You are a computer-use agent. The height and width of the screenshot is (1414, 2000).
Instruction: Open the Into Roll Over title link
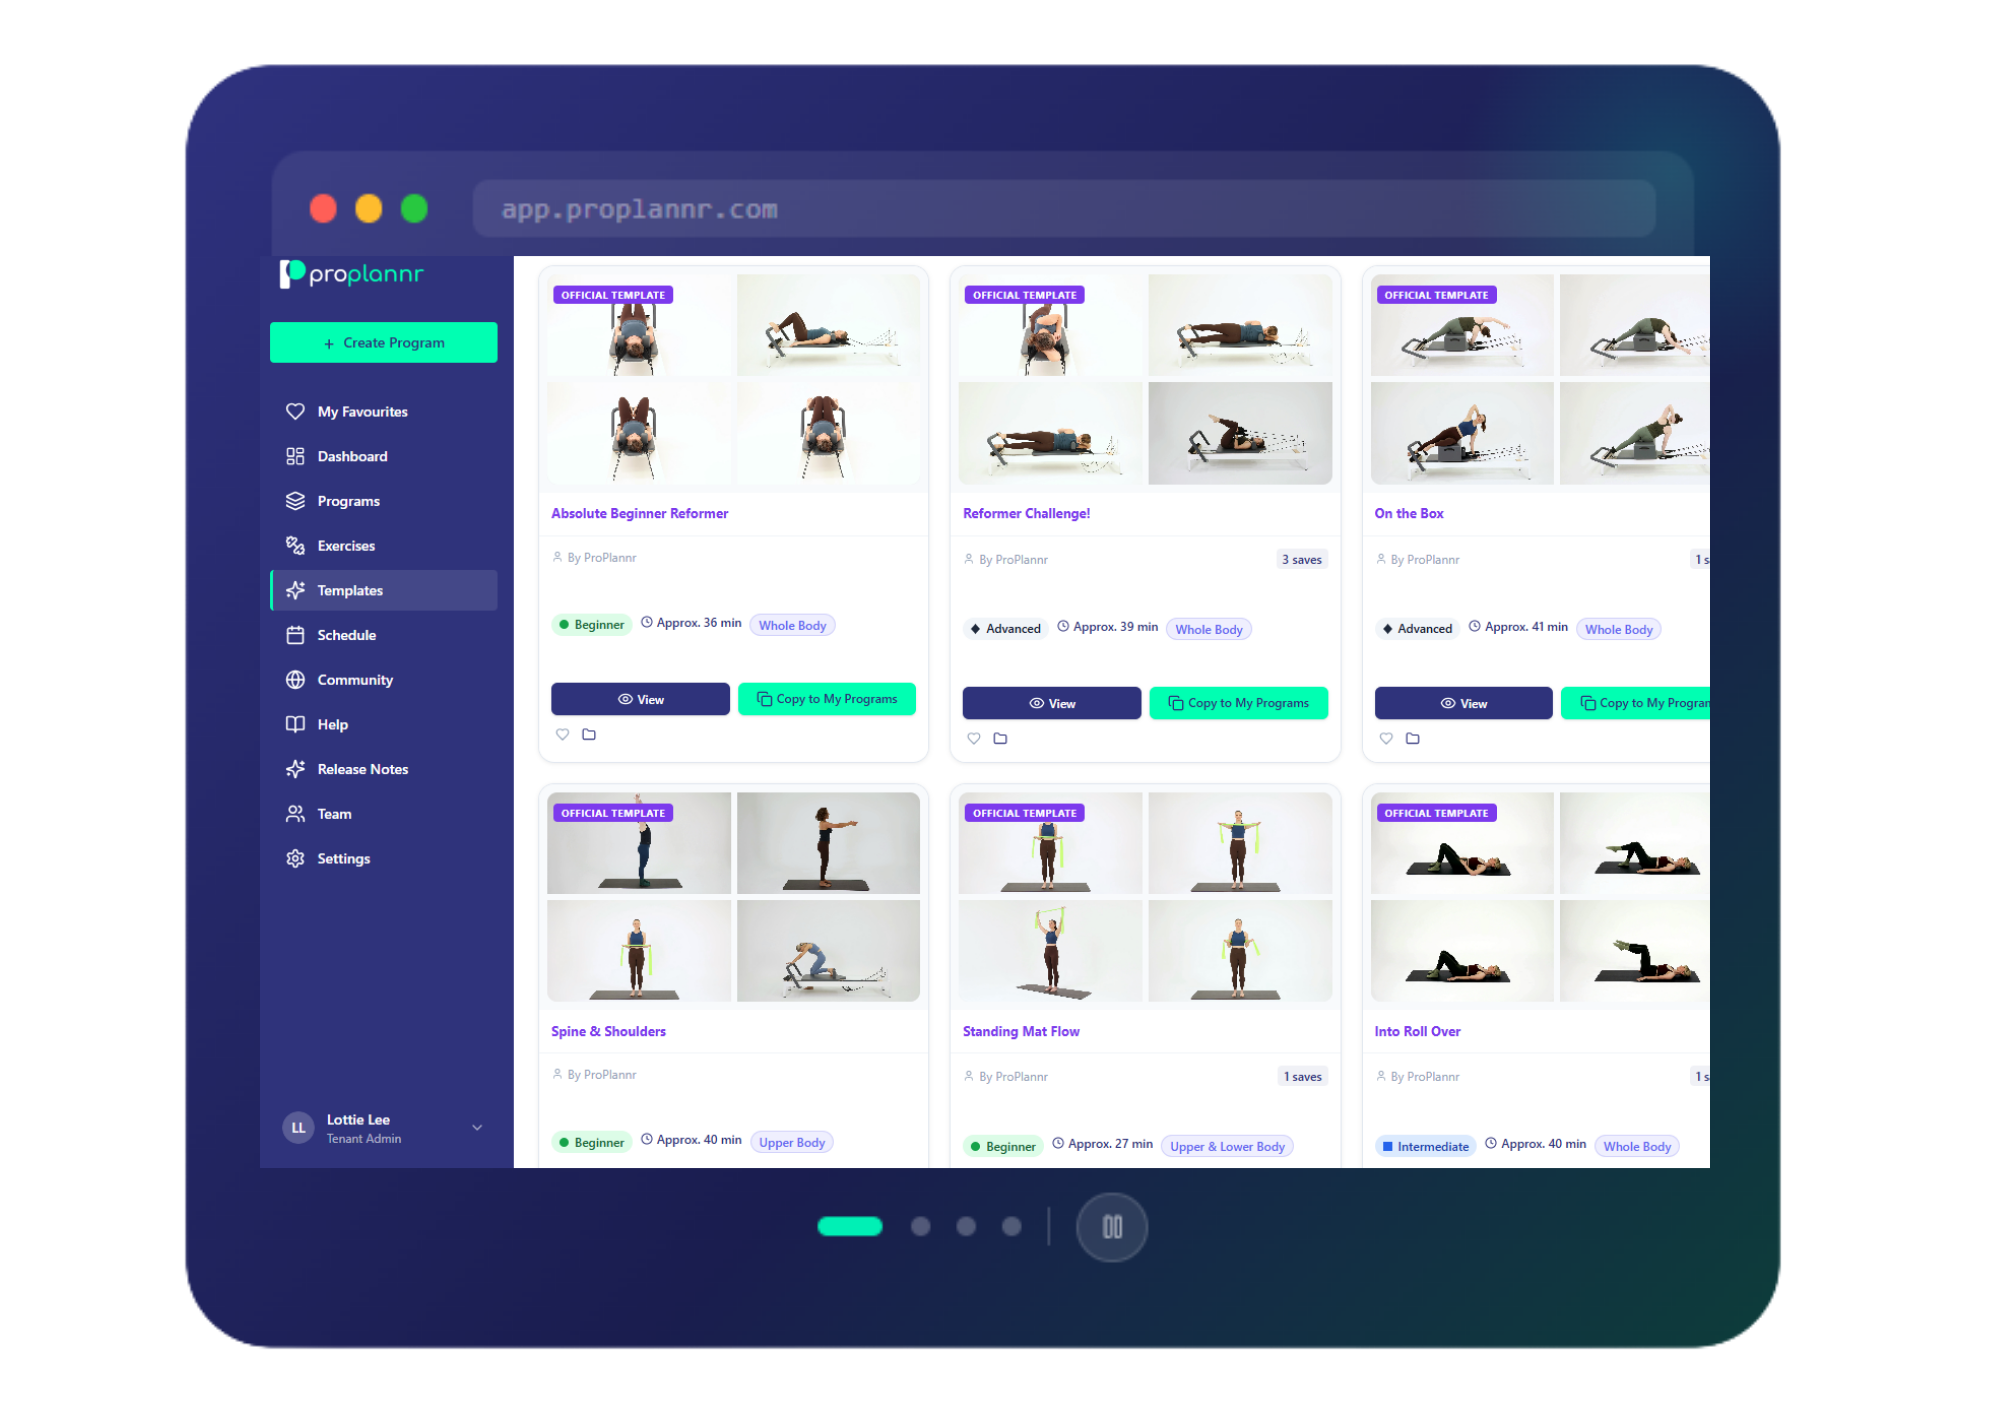pyautogui.click(x=1417, y=1031)
